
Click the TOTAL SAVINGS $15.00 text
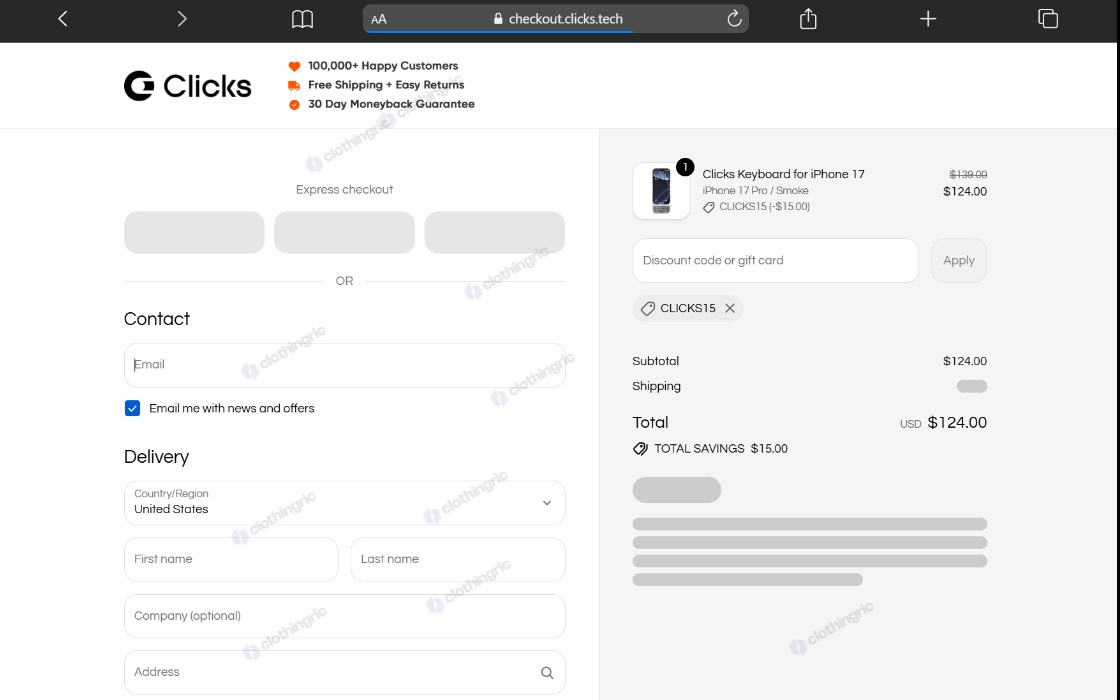click(x=721, y=449)
